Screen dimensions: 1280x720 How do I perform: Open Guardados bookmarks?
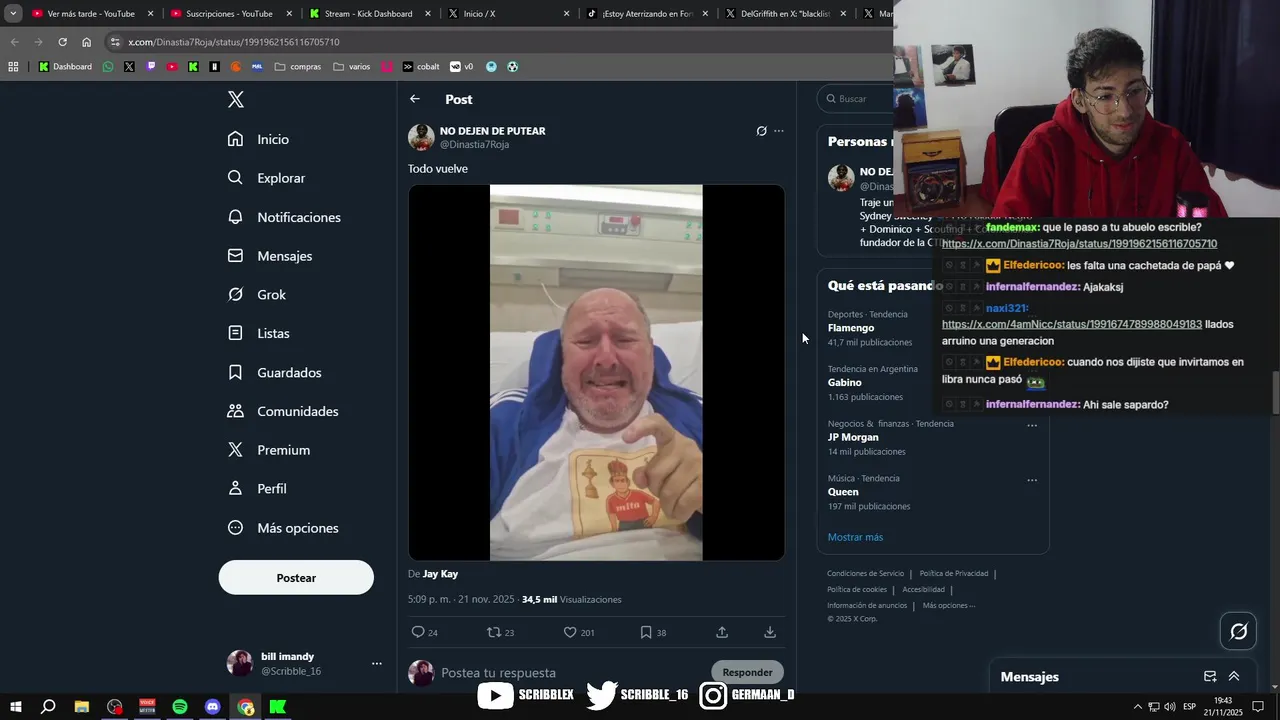274,372
